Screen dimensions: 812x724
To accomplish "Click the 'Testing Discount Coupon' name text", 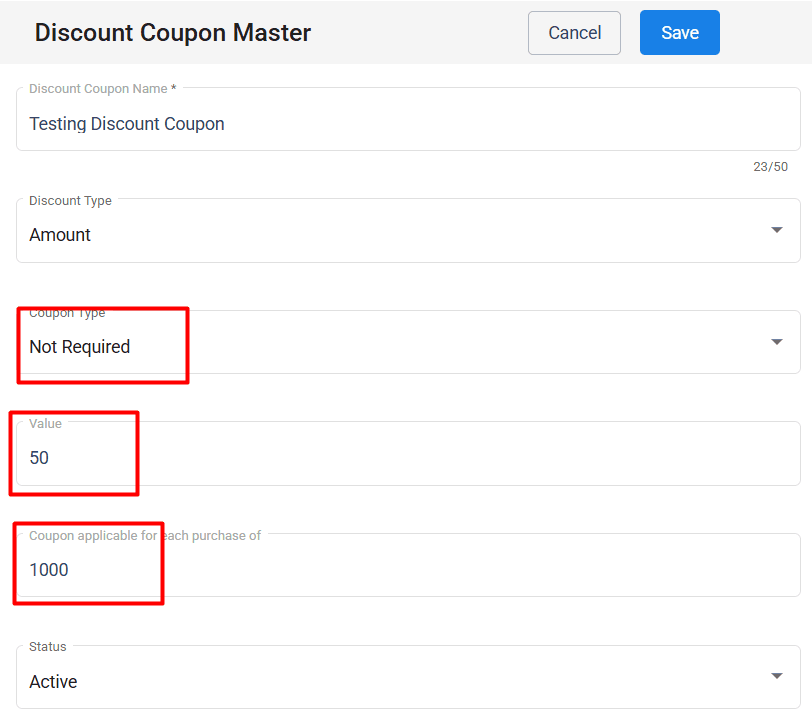I will point(127,124).
